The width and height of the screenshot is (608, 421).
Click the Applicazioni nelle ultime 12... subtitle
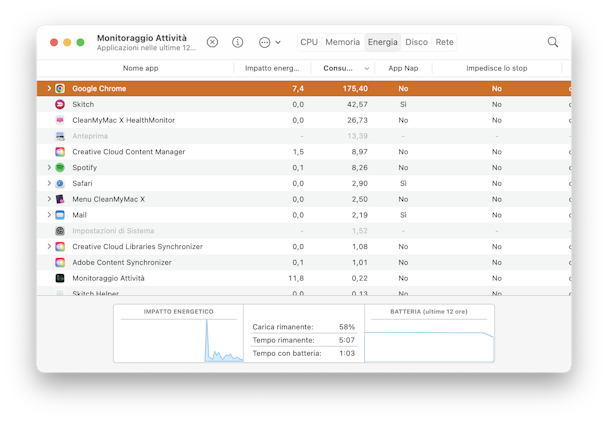tap(146, 48)
